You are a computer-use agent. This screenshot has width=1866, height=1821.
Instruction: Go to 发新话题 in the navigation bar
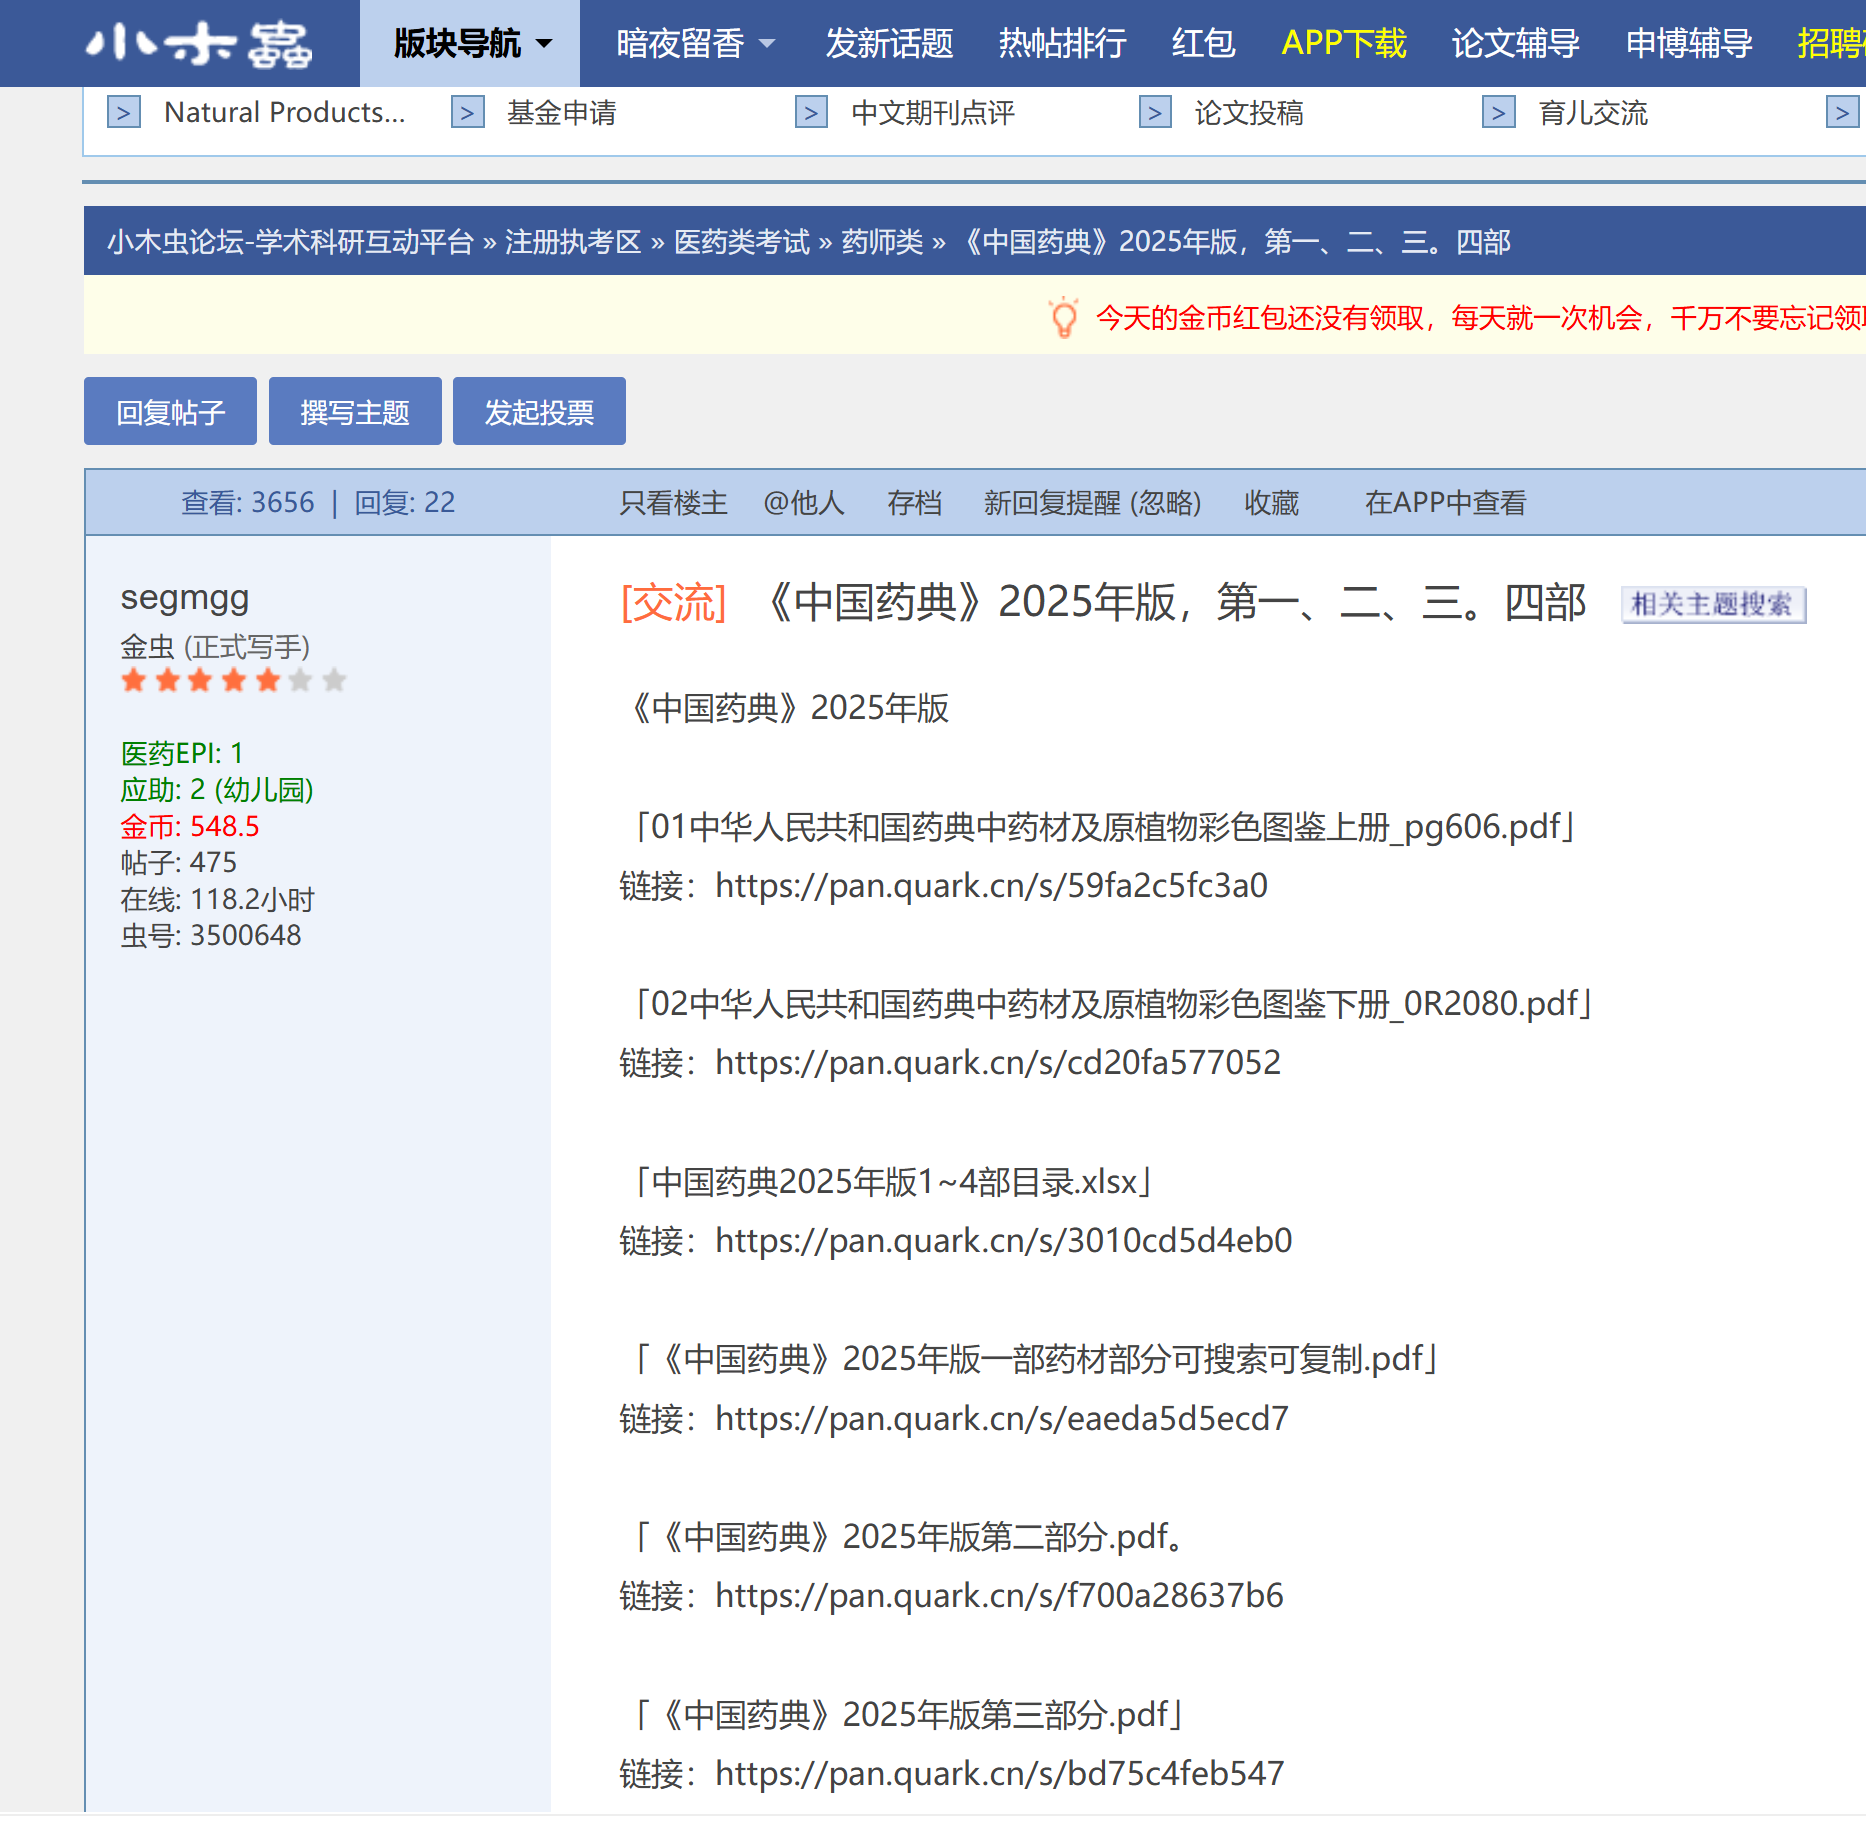click(x=888, y=44)
